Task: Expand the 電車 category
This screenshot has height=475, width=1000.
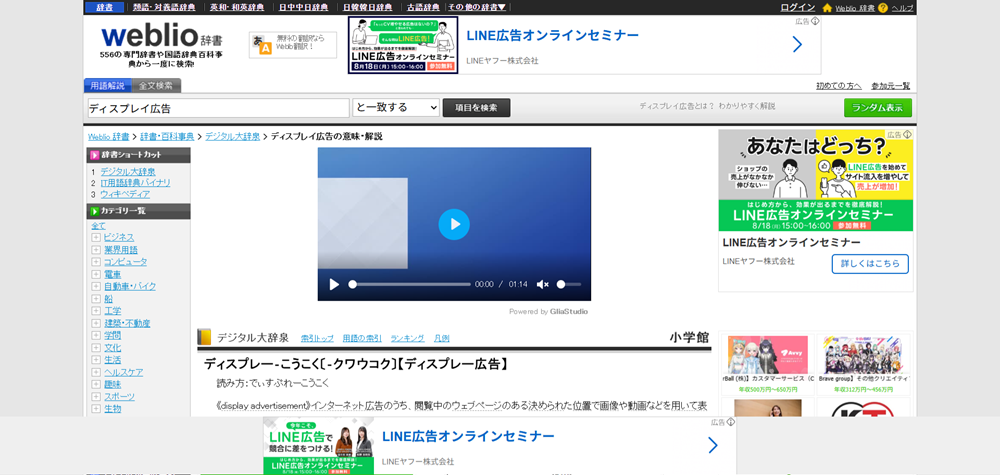Action: (x=96, y=274)
